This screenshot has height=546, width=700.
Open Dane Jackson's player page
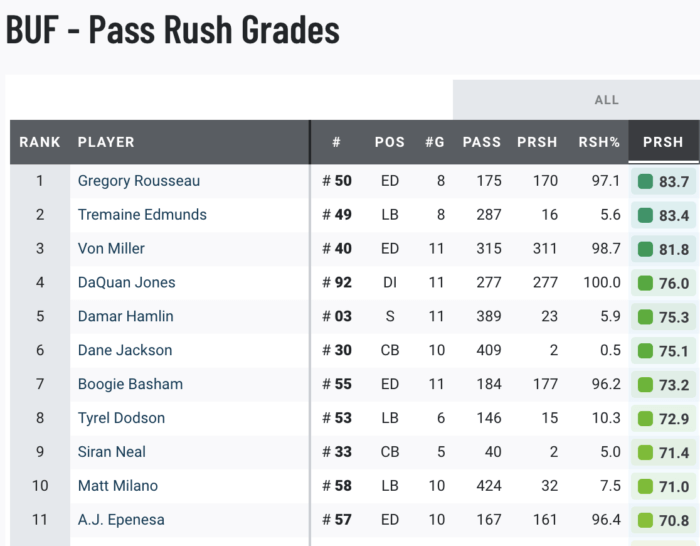click(125, 350)
